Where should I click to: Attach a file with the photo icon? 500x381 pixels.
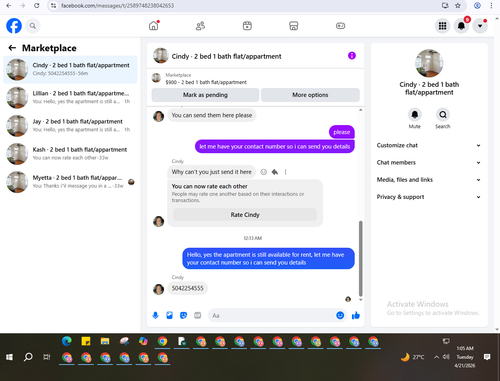169,315
